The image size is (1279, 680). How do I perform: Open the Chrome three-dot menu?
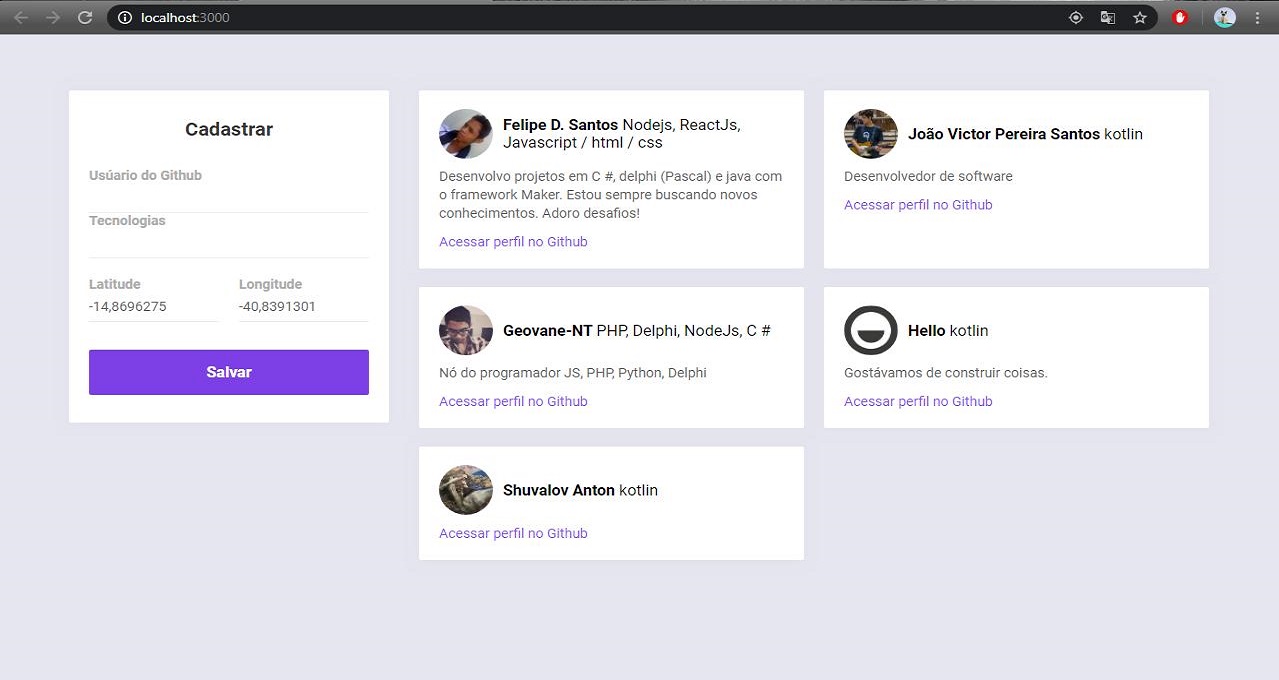pos(1257,18)
